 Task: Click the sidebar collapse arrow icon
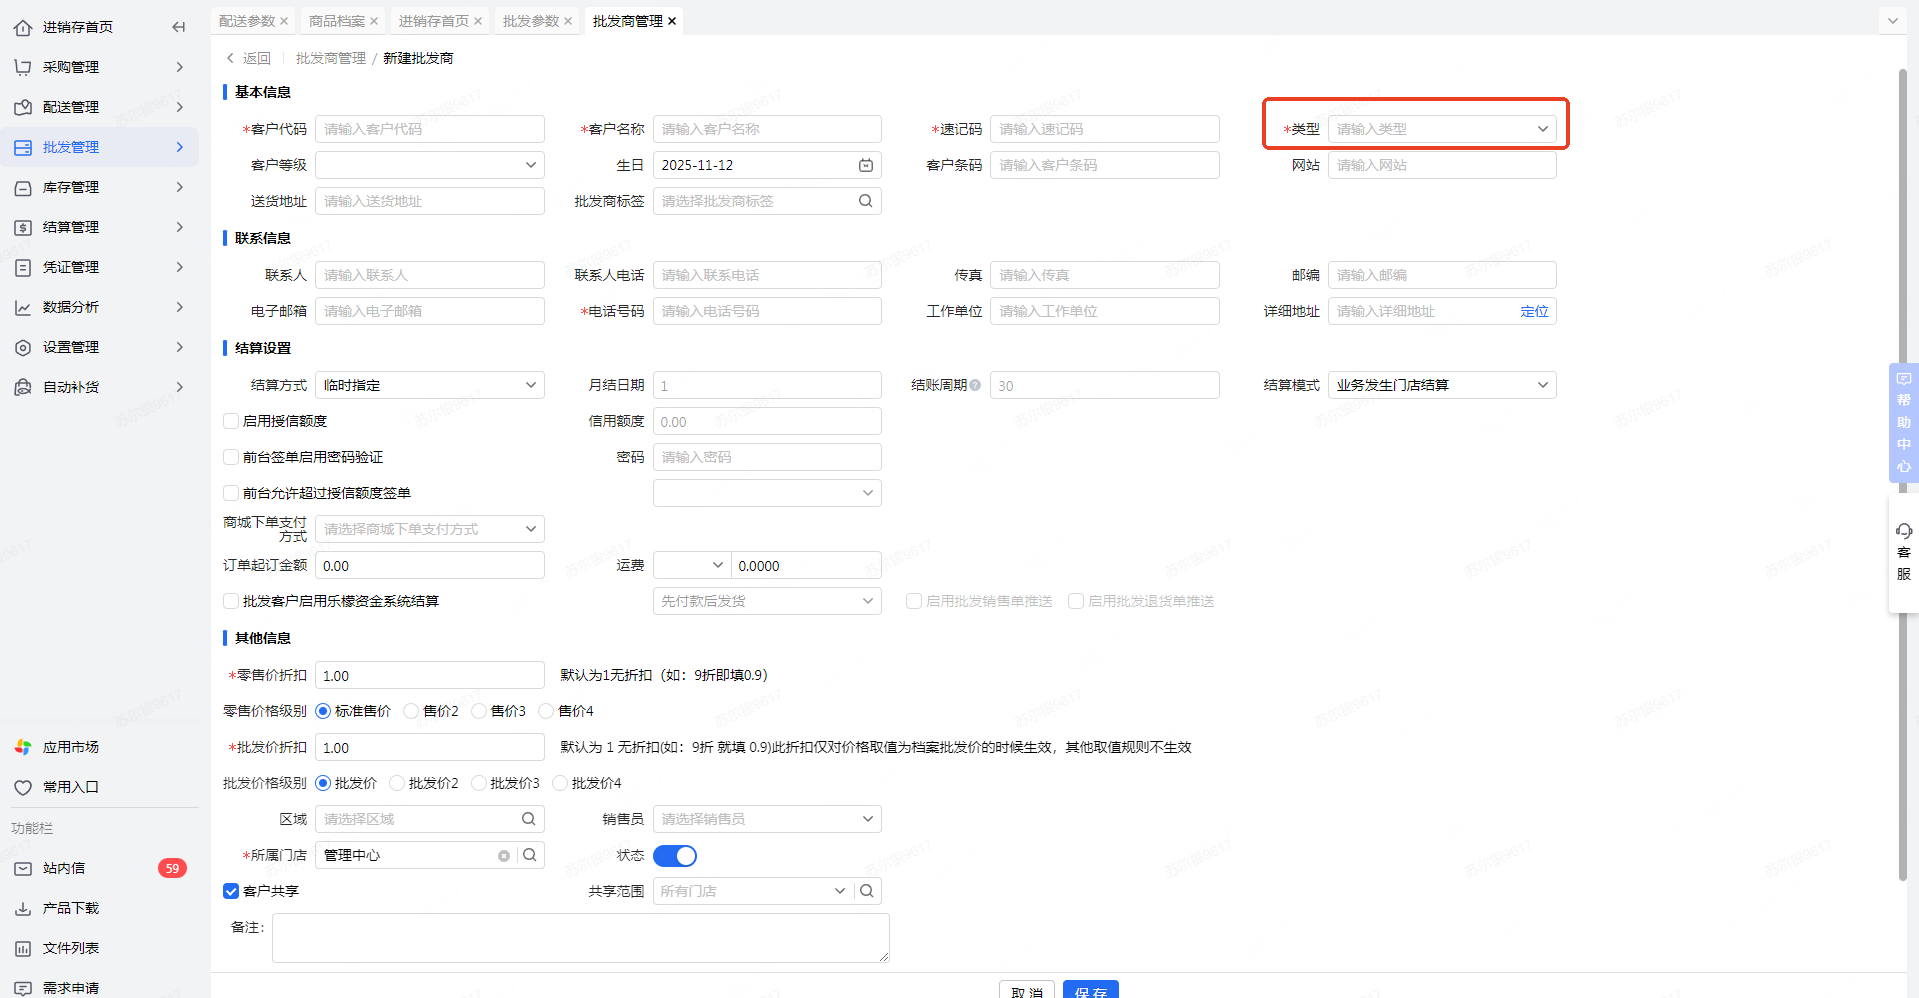coord(178,27)
